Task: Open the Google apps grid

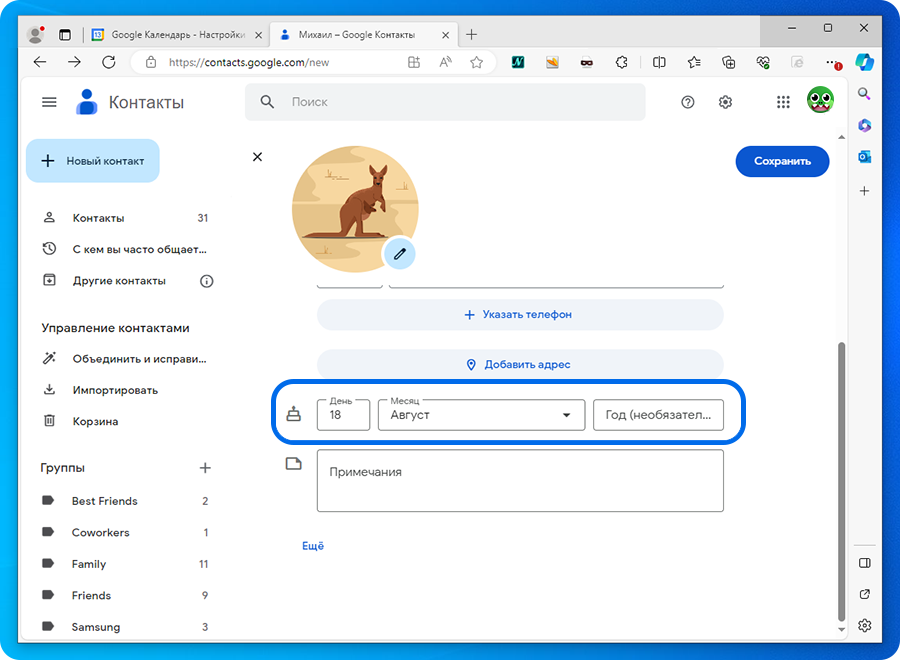Action: [783, 102]
